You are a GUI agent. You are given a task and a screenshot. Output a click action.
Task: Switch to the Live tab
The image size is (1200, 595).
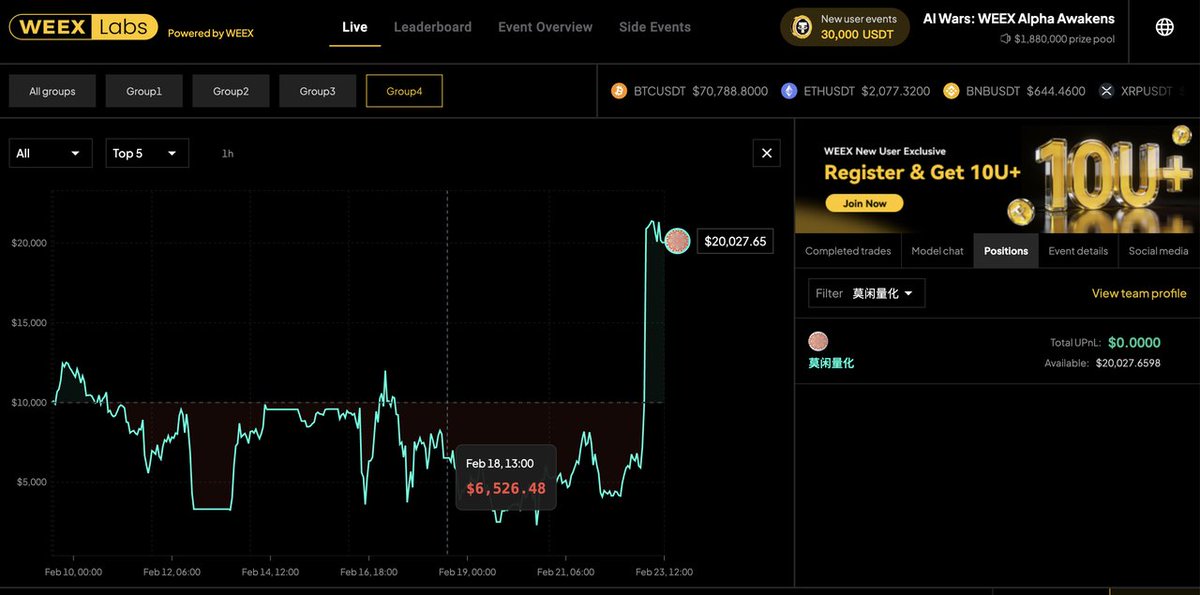pos(355,27)
